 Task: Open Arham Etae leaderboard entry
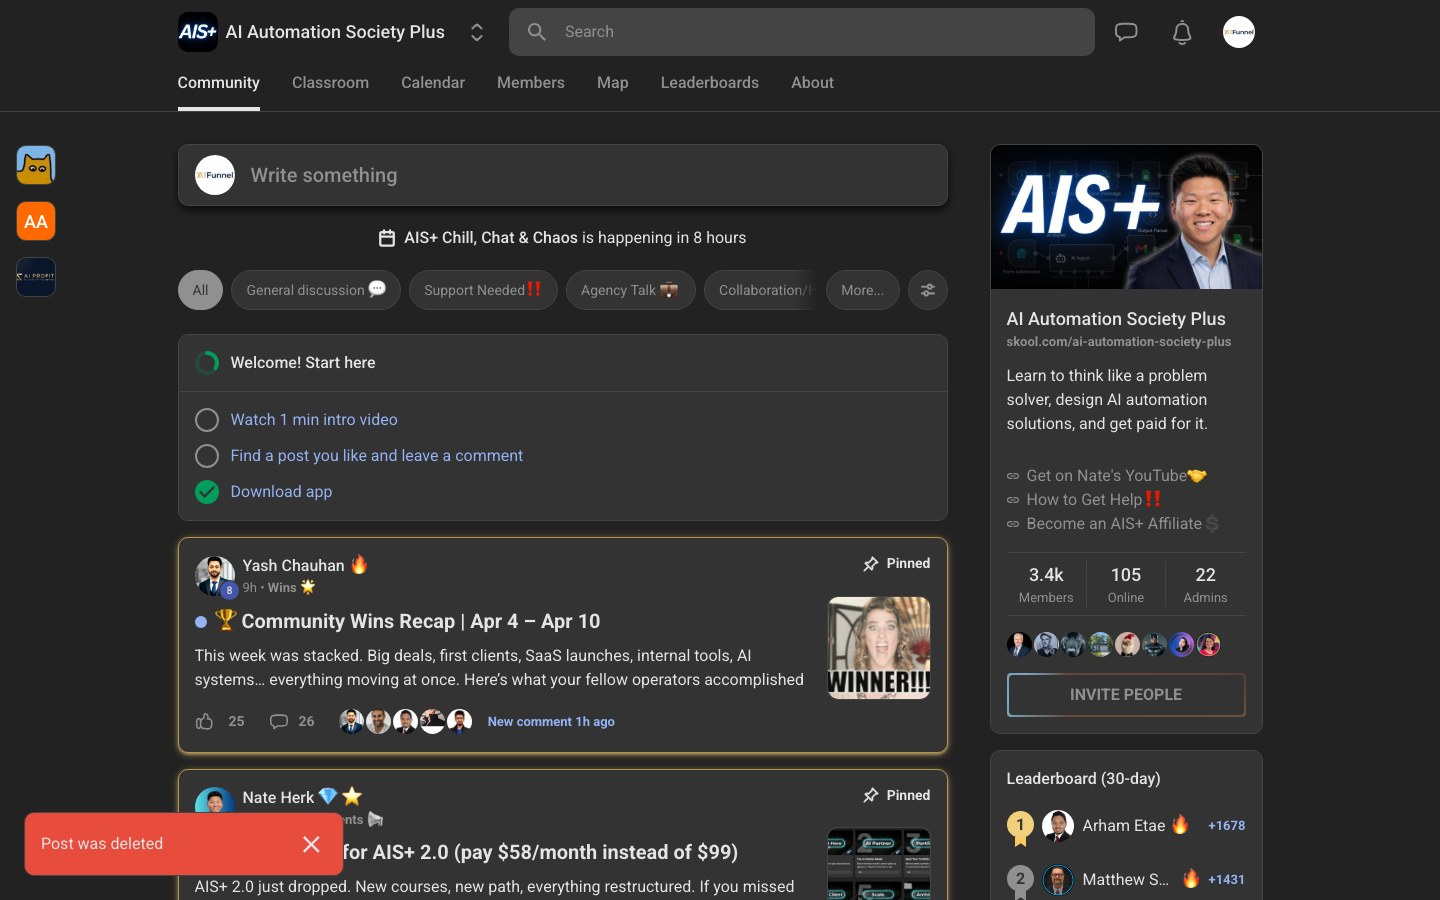pyautogui.click(x=1126, y=826)
